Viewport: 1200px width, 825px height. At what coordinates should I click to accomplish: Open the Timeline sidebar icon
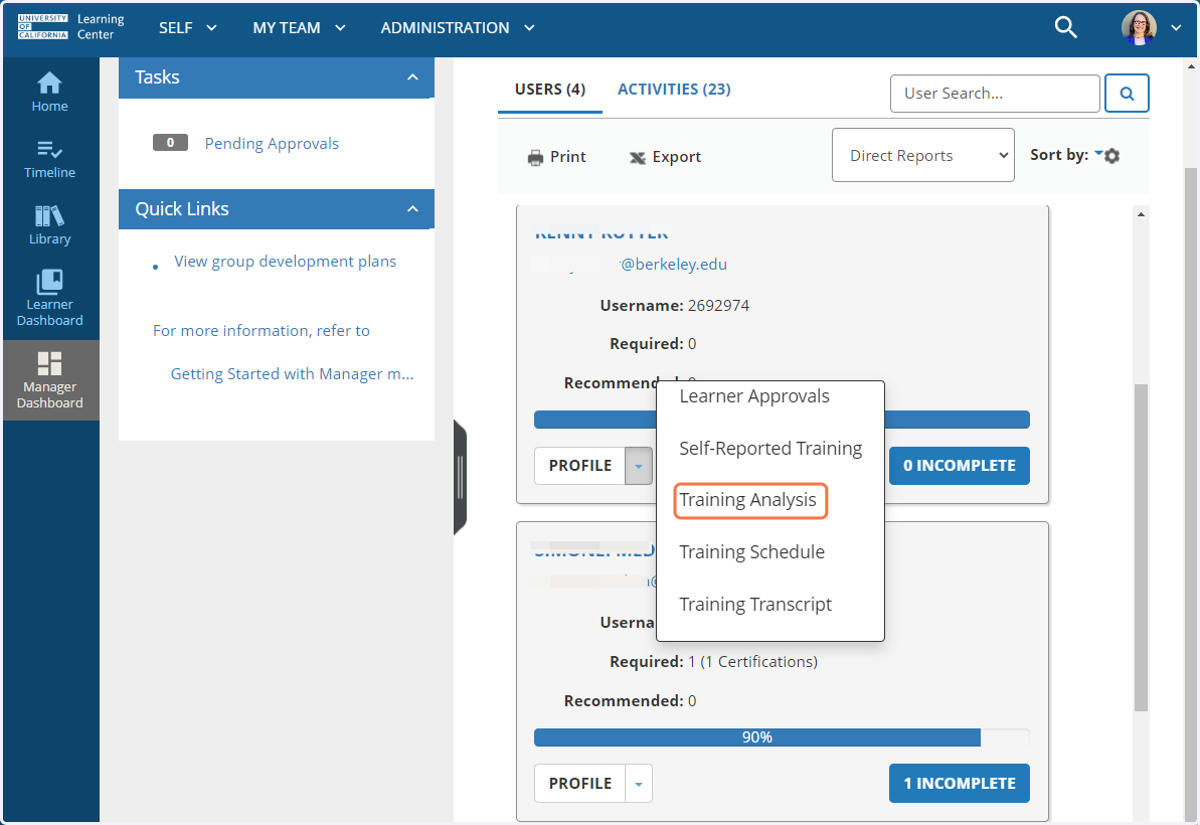49,159
